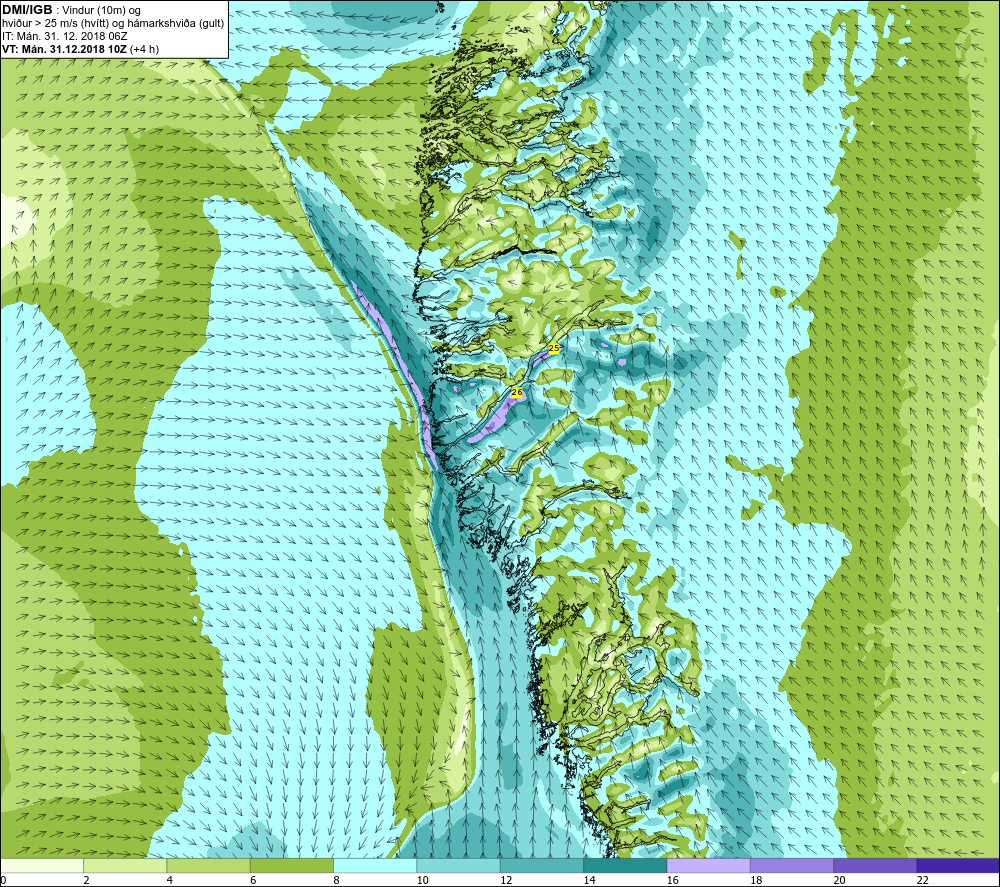Select the lightest 0–2 legend swatch
The height and width of the screenshot is (887, 1000).
tap(41, 866)
